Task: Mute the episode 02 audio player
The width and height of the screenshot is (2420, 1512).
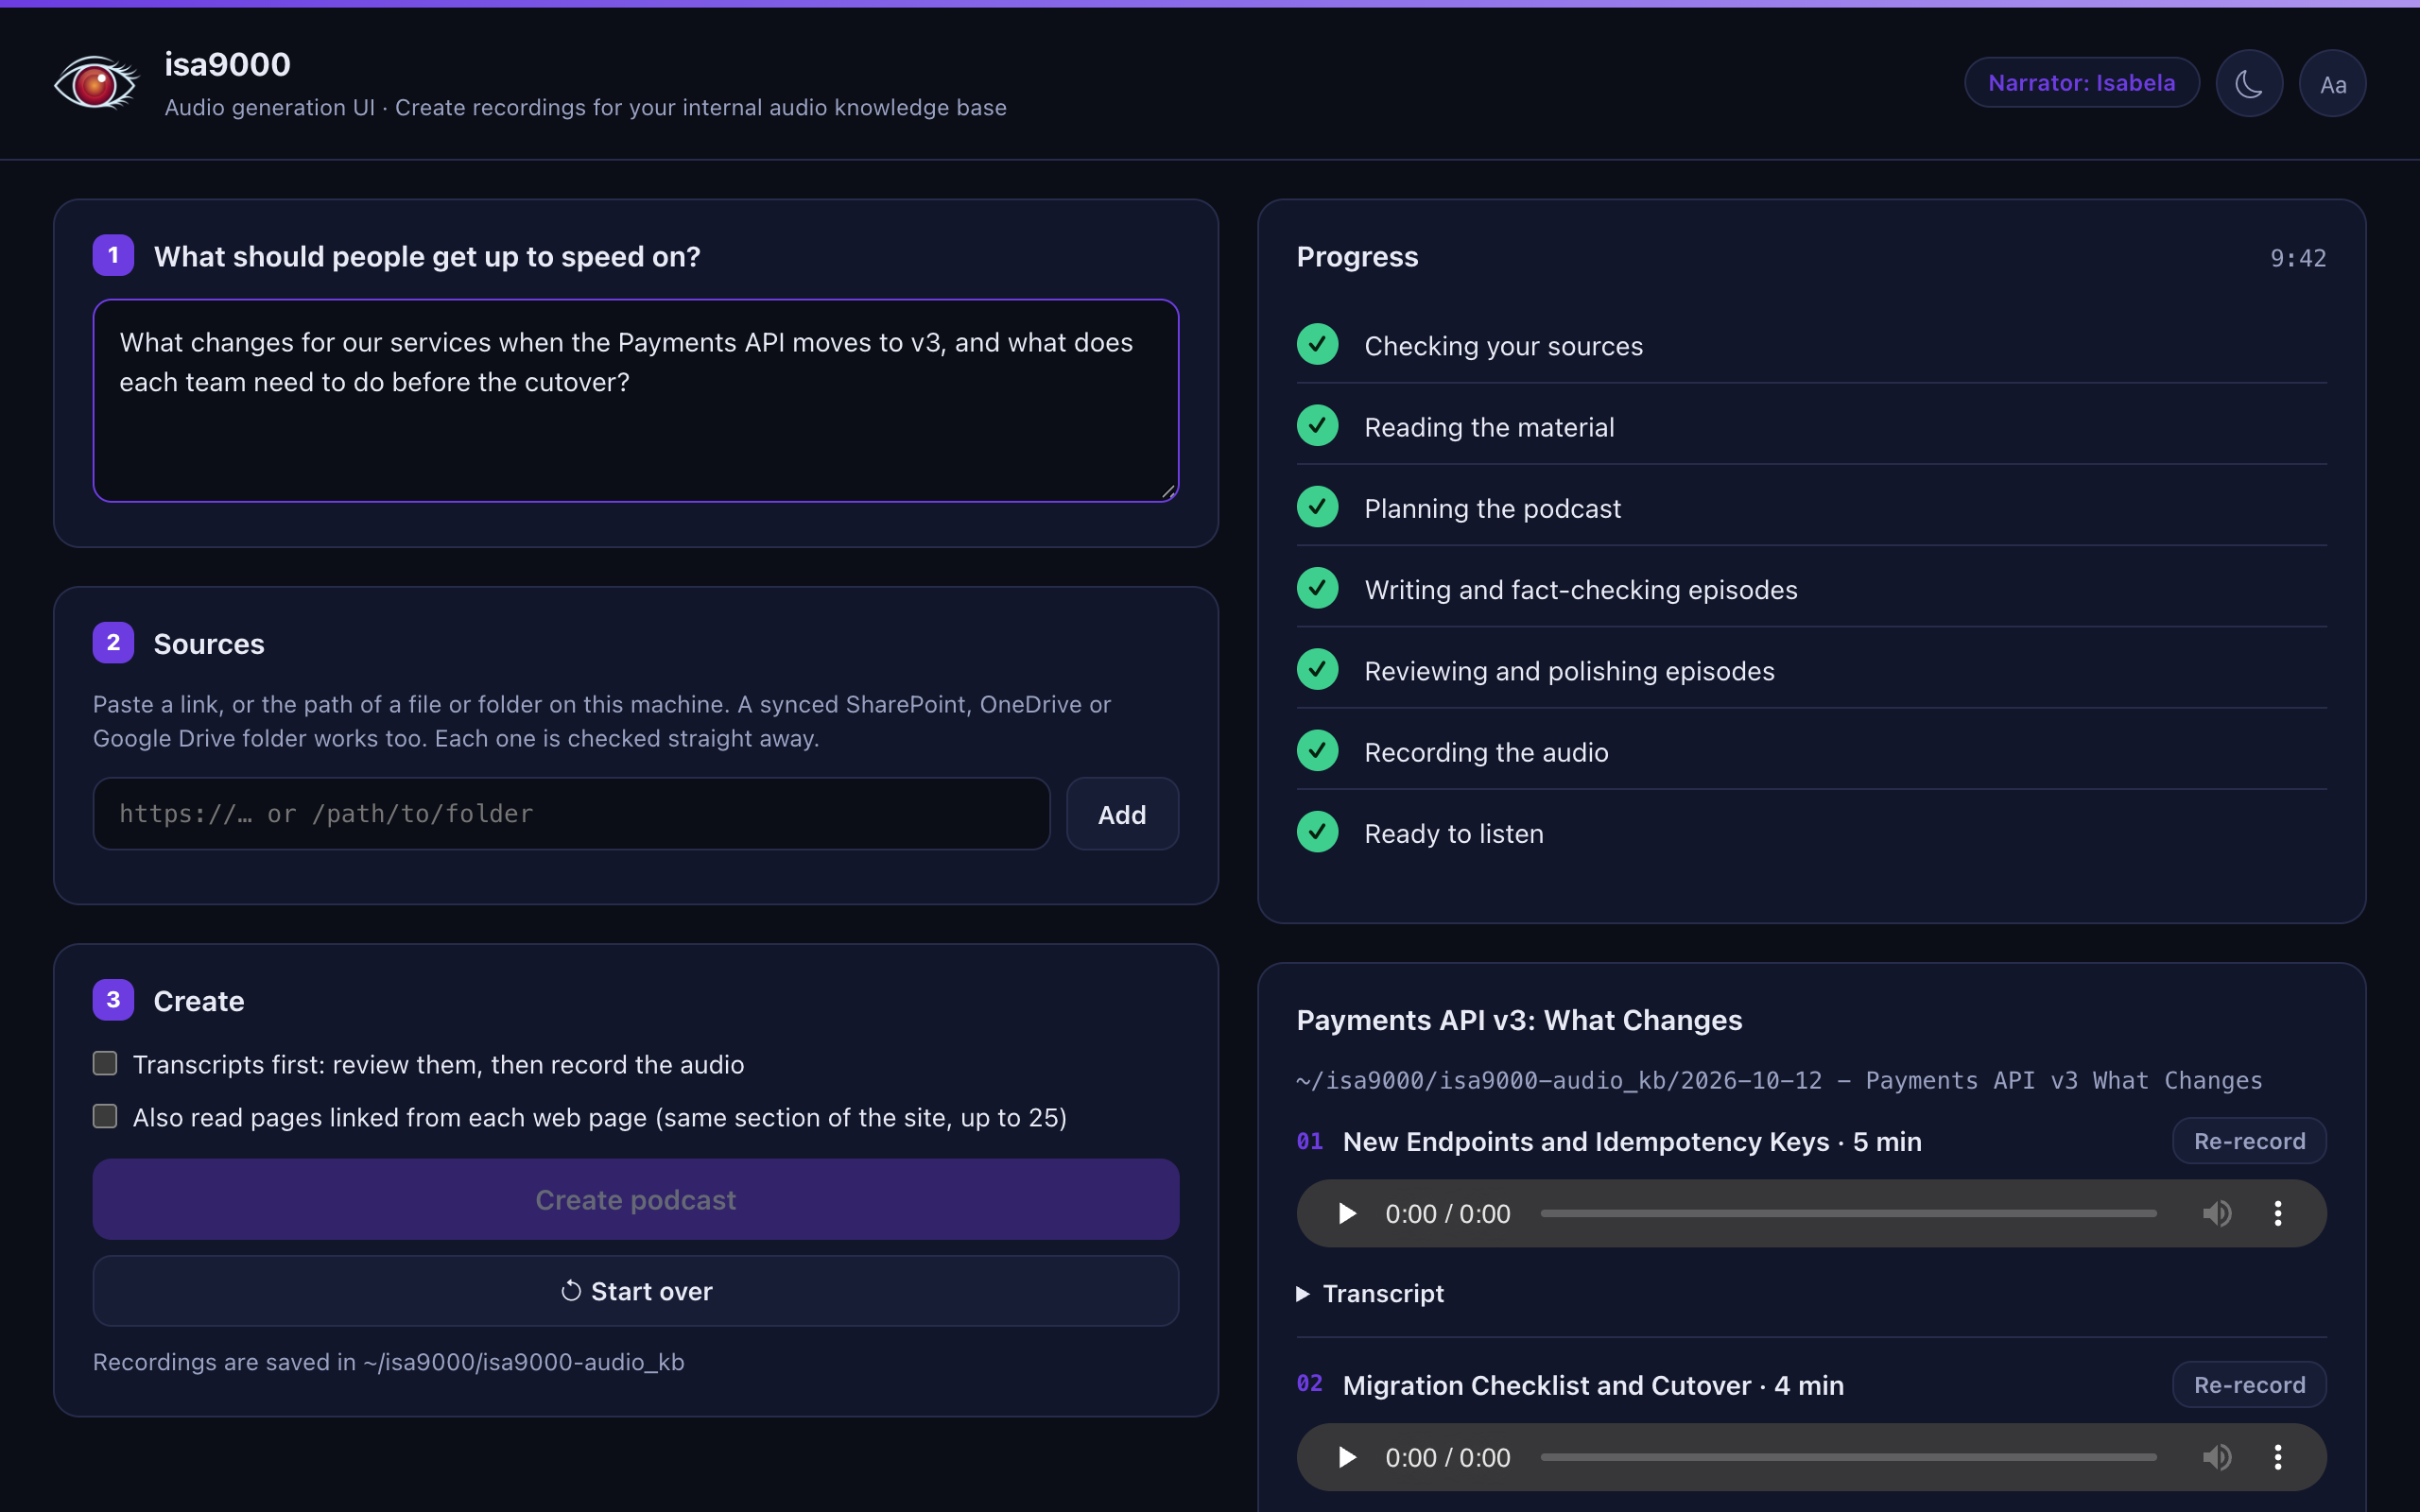Action: click(2216, 1457)
